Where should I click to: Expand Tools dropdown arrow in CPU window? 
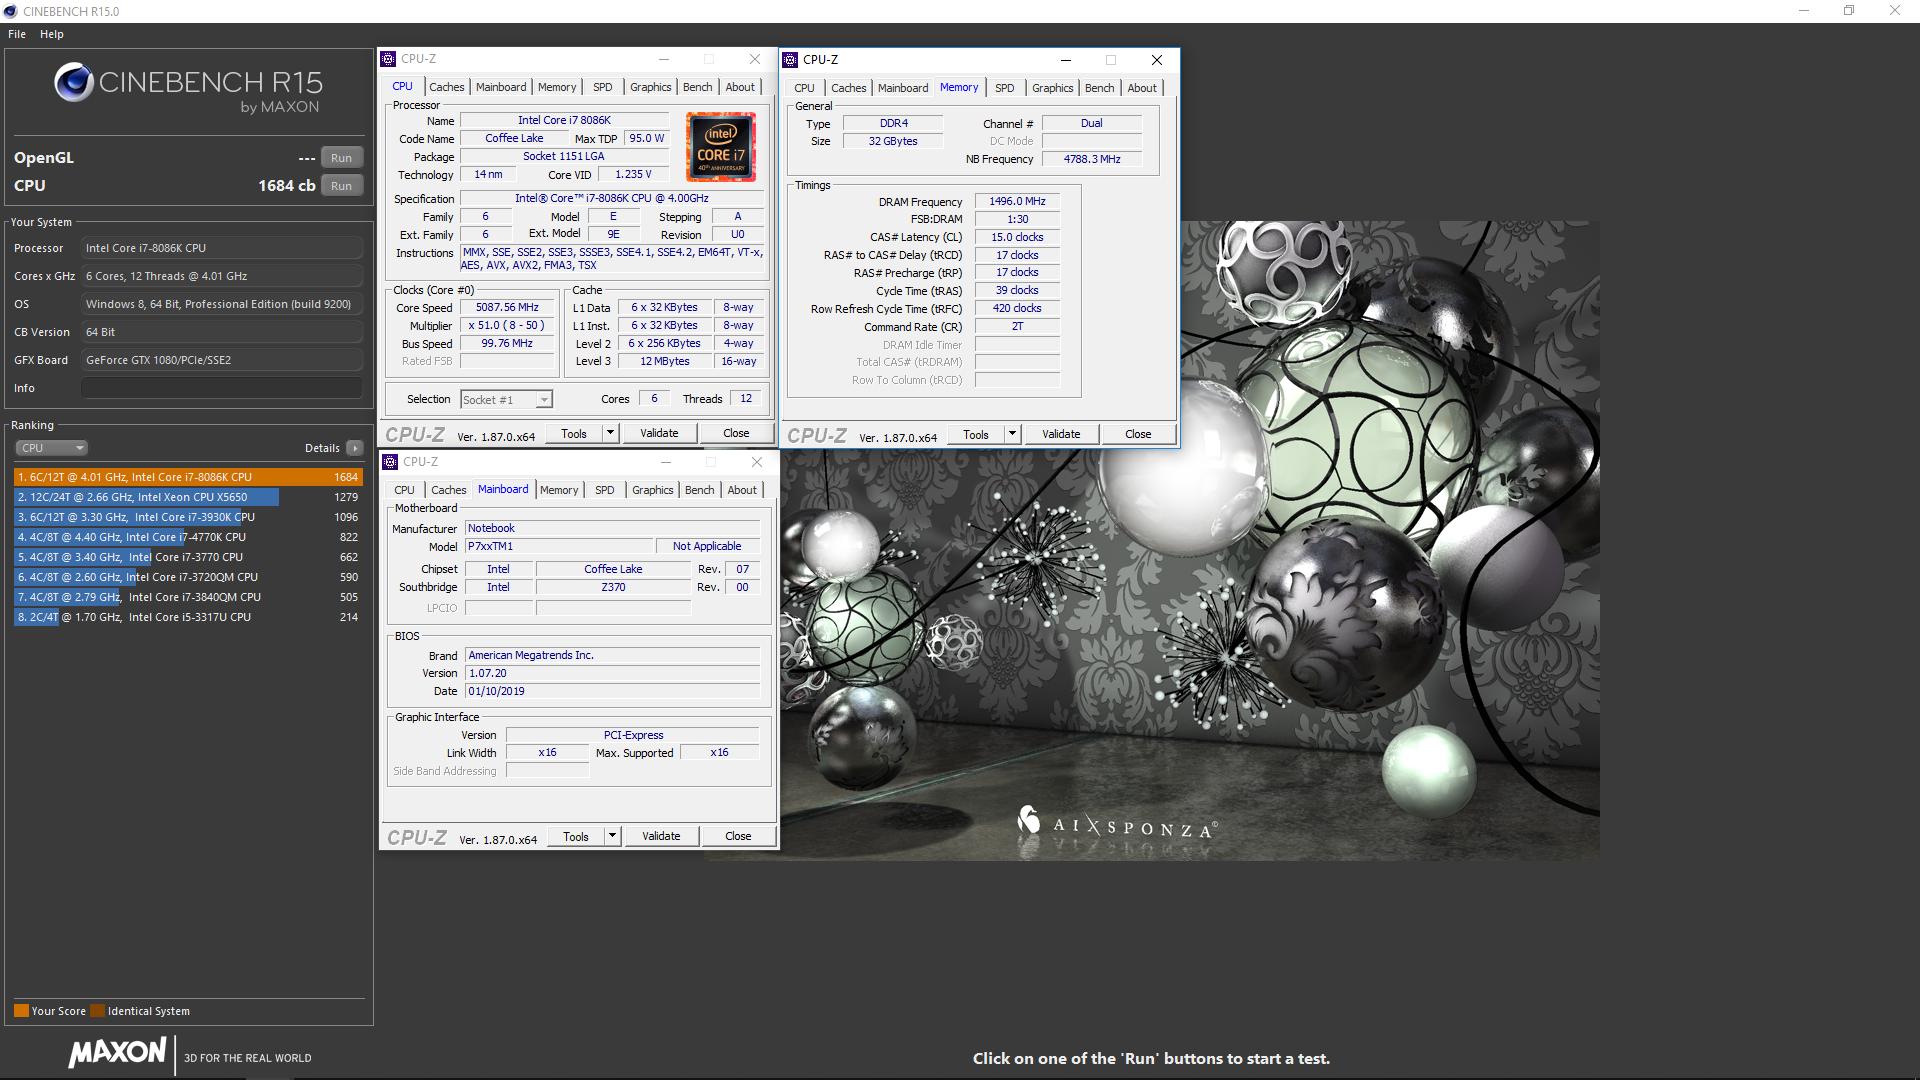[610, 433]
